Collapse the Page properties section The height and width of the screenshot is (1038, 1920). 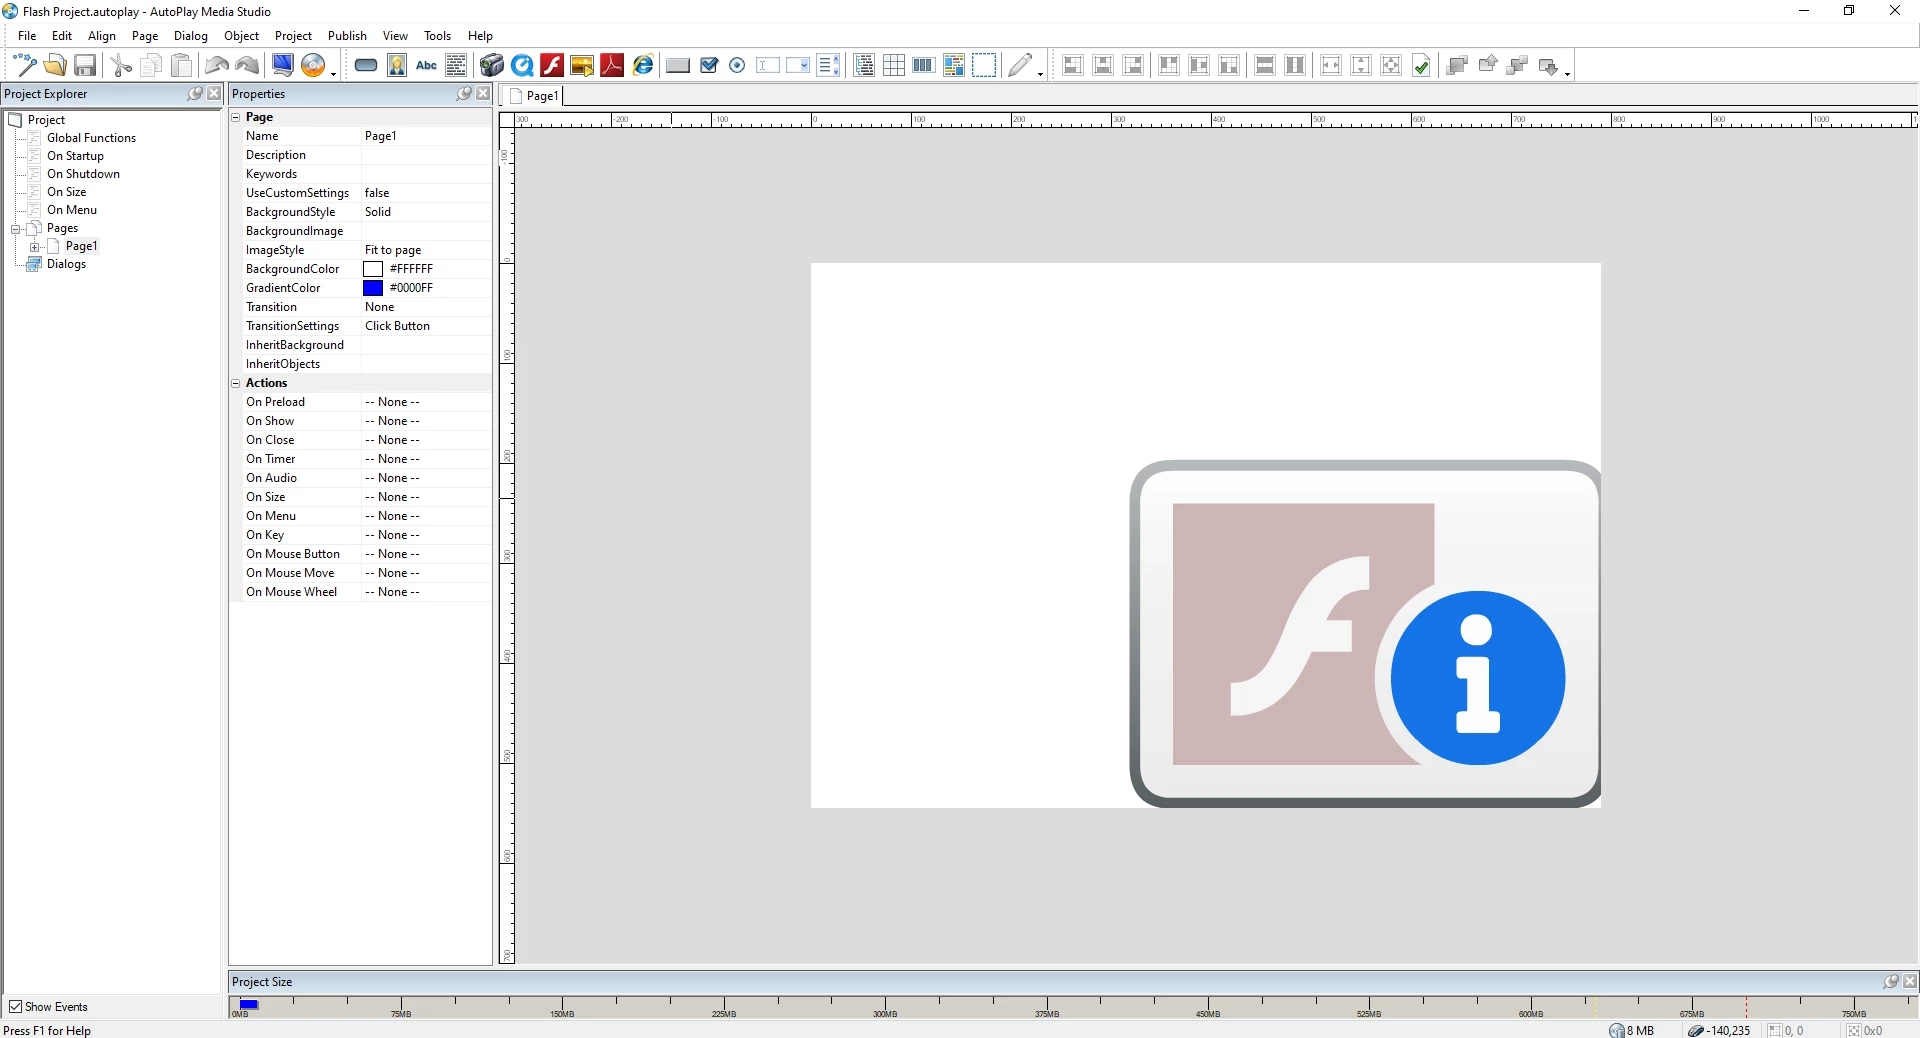coord(236,117)
